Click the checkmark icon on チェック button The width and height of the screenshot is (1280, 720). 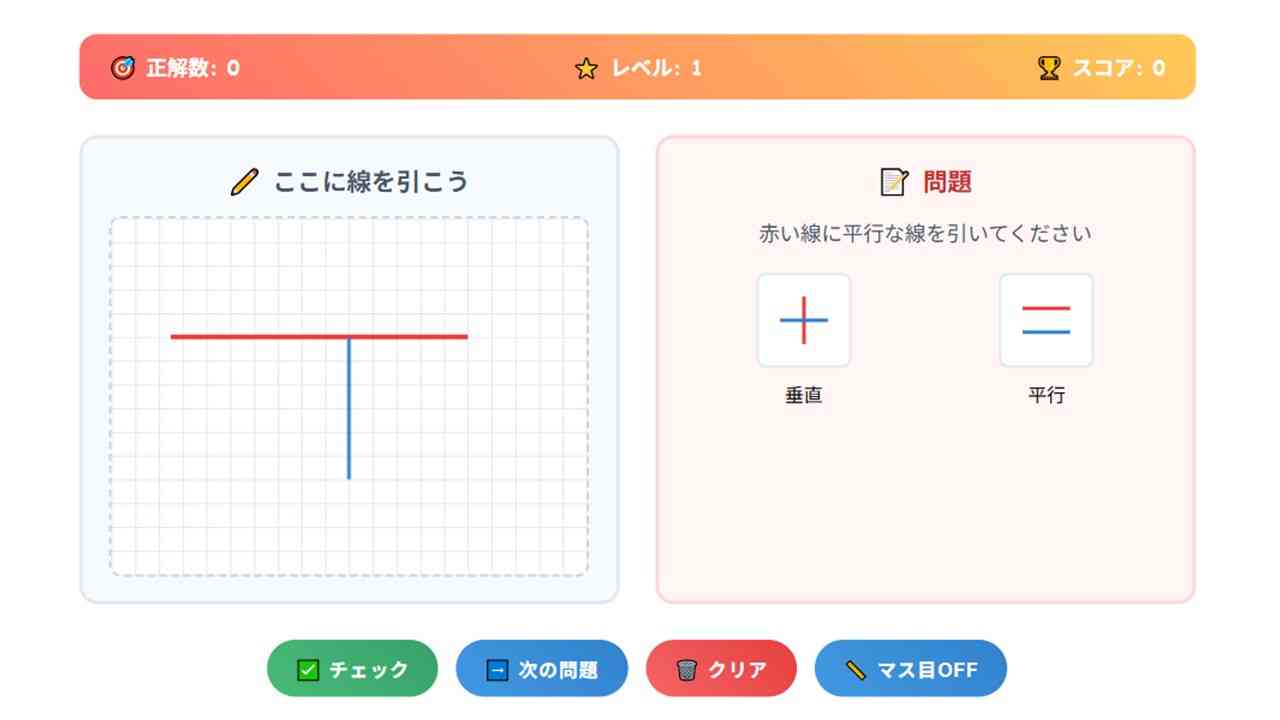pyautogui.click(x=308, y=669)
